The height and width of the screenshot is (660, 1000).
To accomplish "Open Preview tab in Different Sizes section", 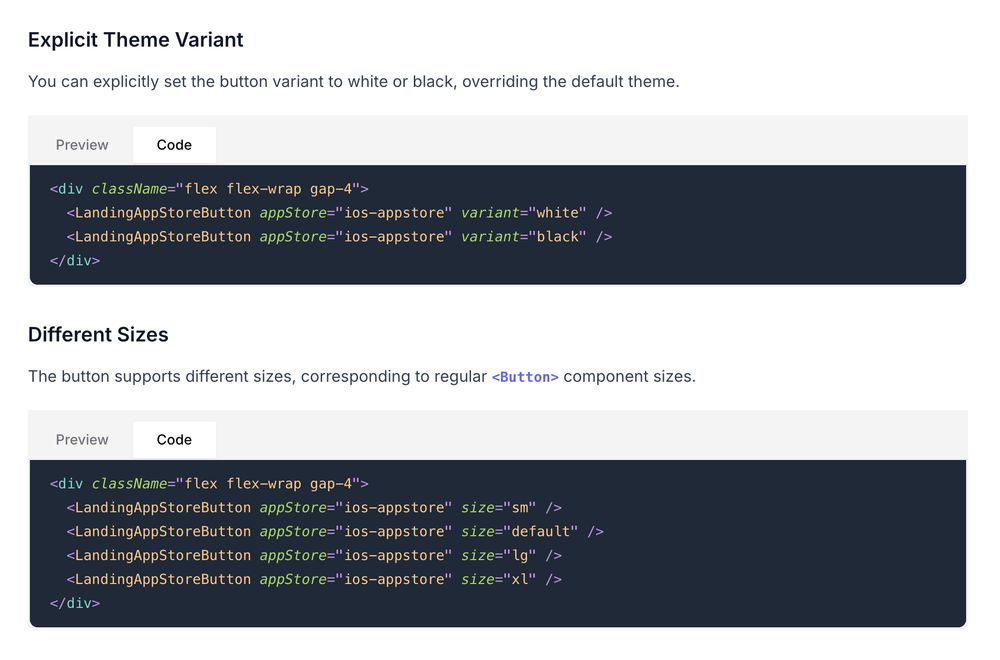I will point(82,439).
